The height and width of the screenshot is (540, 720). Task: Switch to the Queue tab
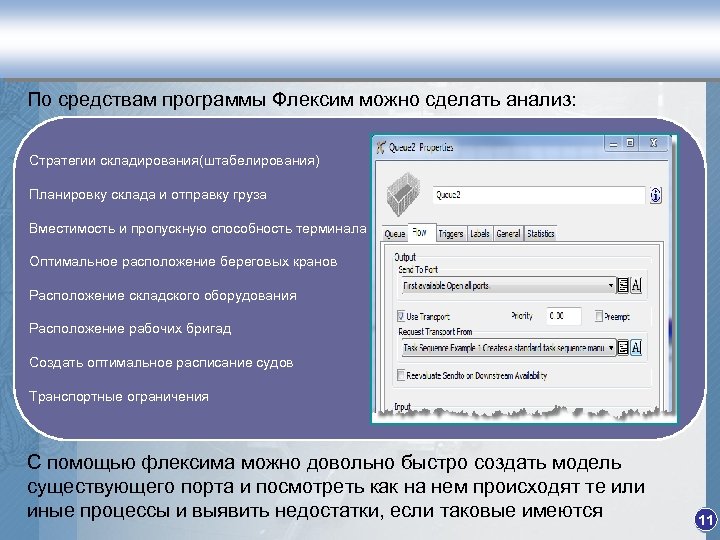click(x=395, y=234)
